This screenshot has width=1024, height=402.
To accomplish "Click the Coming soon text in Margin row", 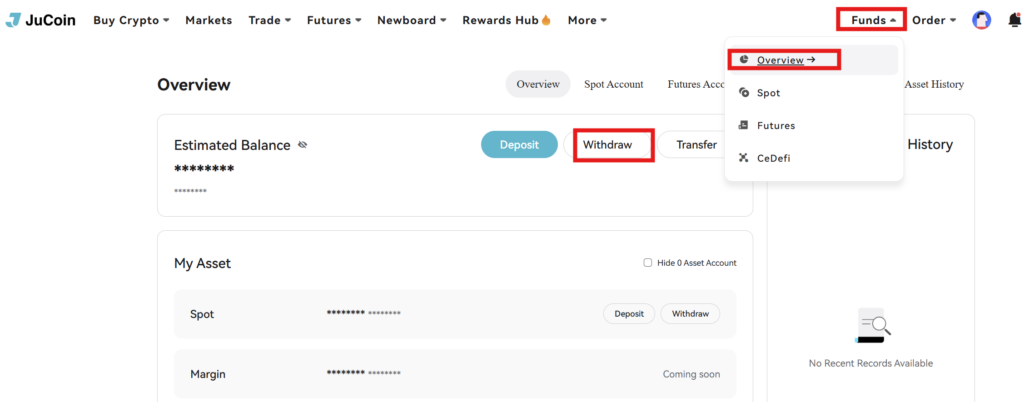I will click(692, 375).
